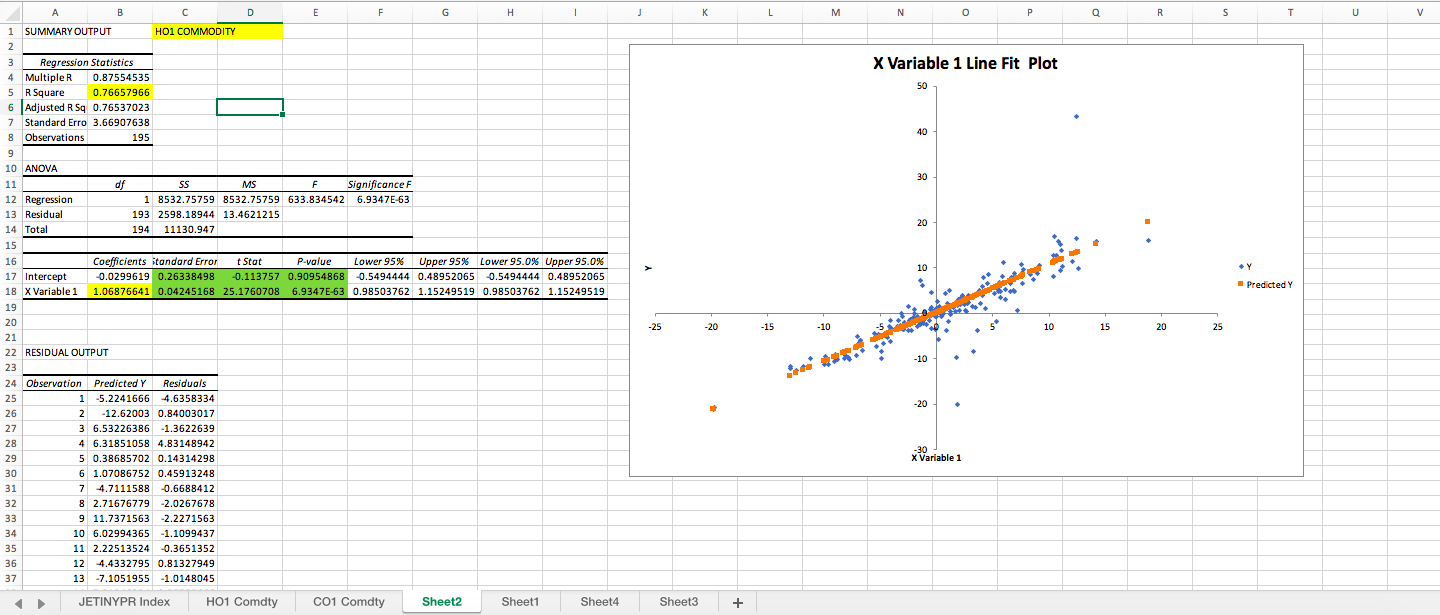The width and height of the screenshot is (1440, 615).
Task: Open the CO1 Comdty sheet
Action: (348, 601)
